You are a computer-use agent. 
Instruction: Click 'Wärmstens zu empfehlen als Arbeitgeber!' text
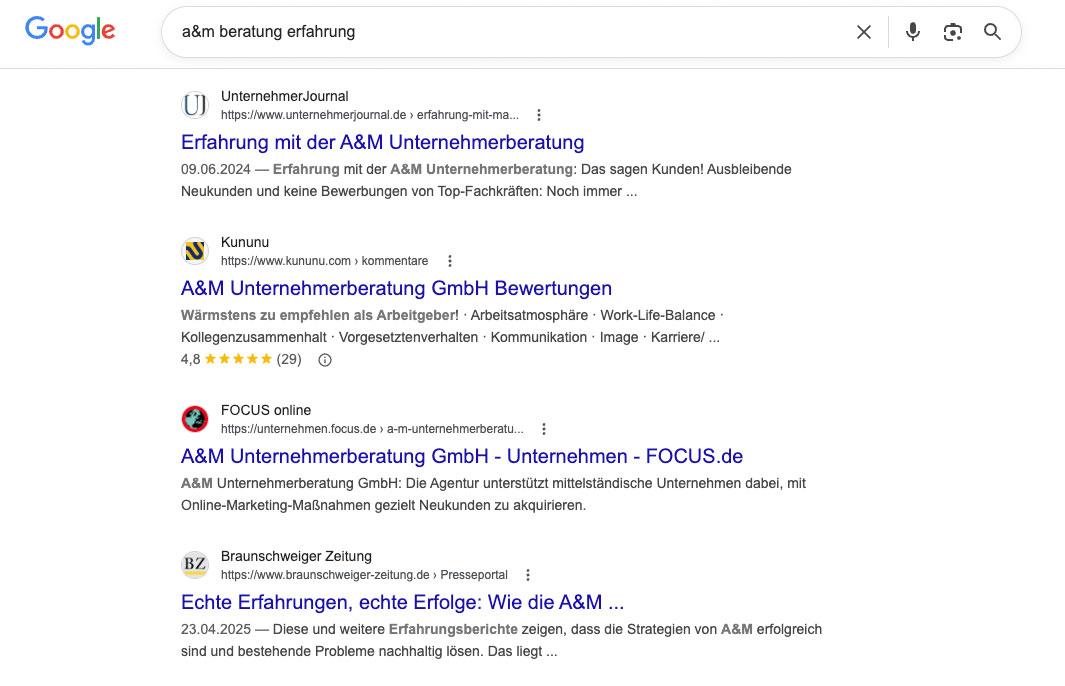click(320, 315)
